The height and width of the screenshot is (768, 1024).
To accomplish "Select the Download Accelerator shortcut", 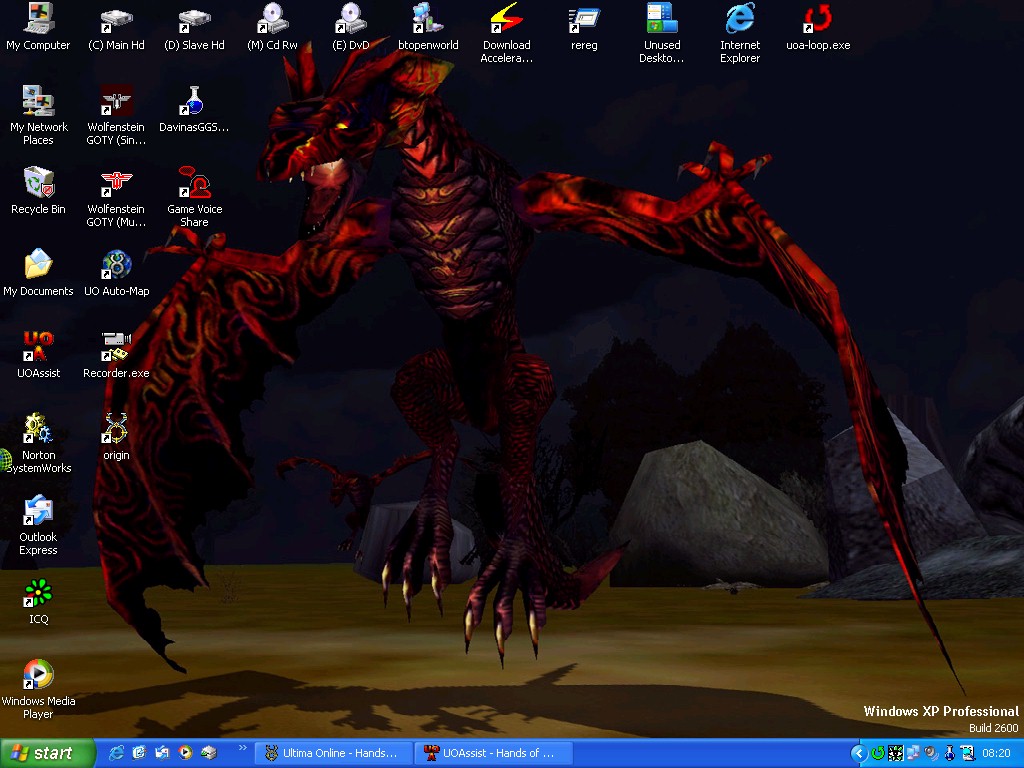I will tap(506, 33).
